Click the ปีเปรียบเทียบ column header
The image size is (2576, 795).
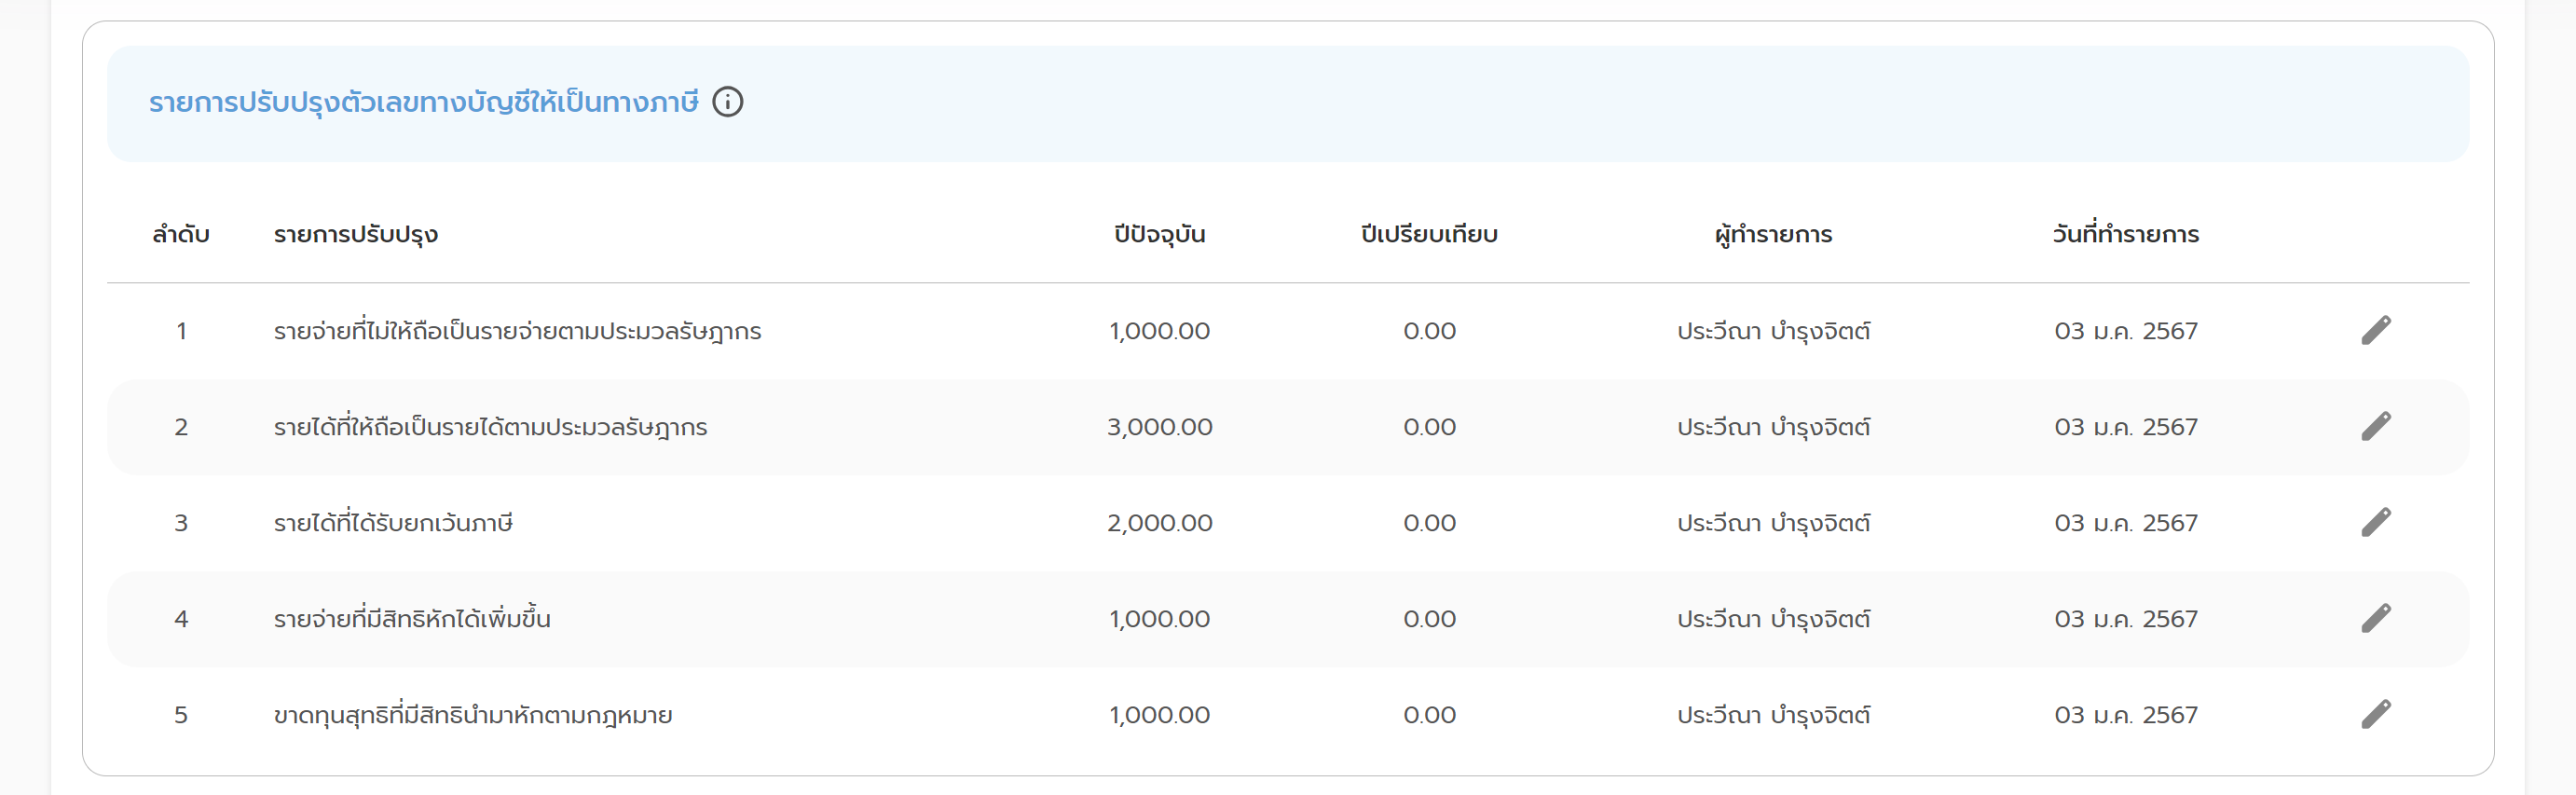(1429, 235)
